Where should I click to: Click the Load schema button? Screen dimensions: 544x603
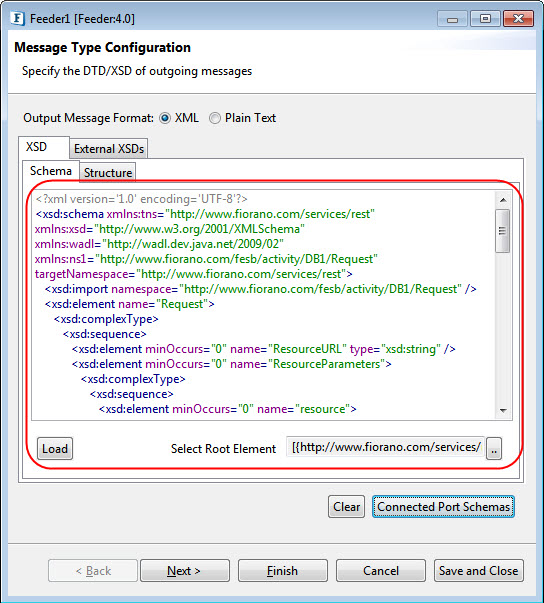pyautogui.click(x=55, y=449)
